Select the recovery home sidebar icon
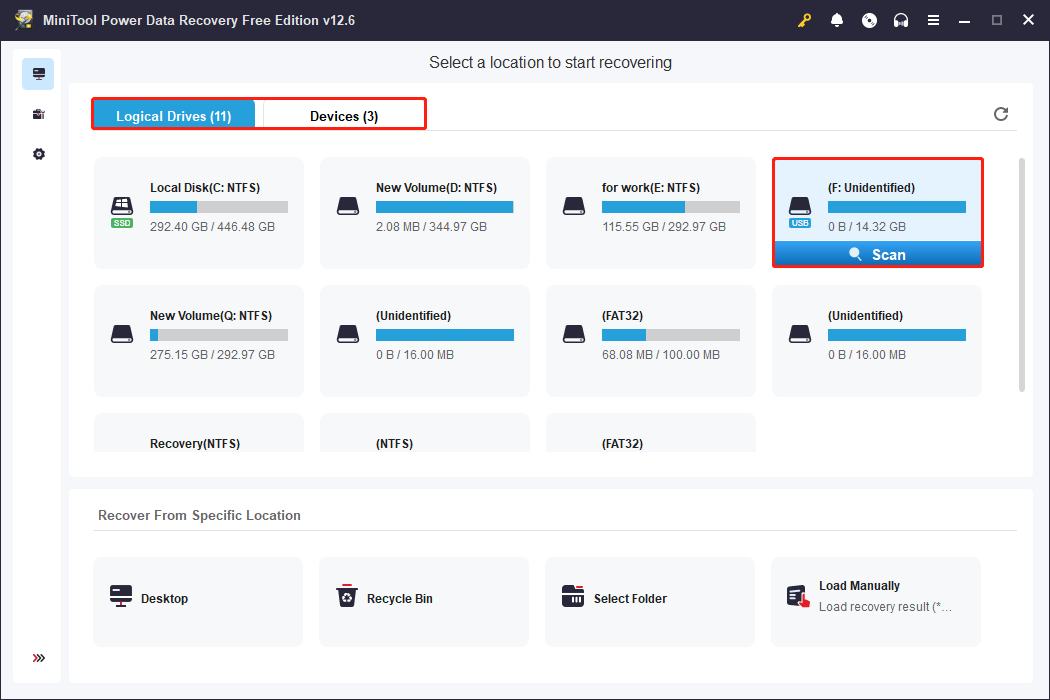The width and height of the screenshot is (1050, 700). [38, 74]
